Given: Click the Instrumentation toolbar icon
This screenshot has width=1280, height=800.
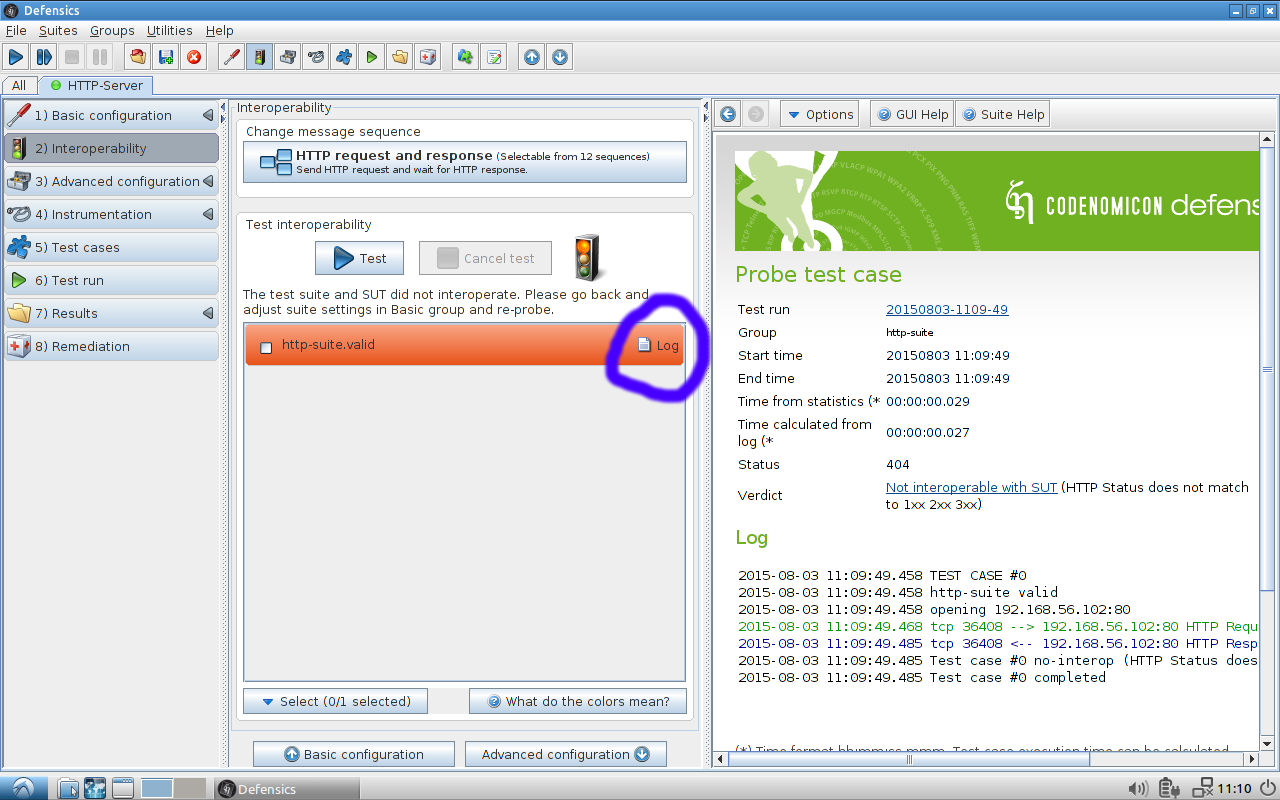Looking at the screenshot, I should coord(316,57).
